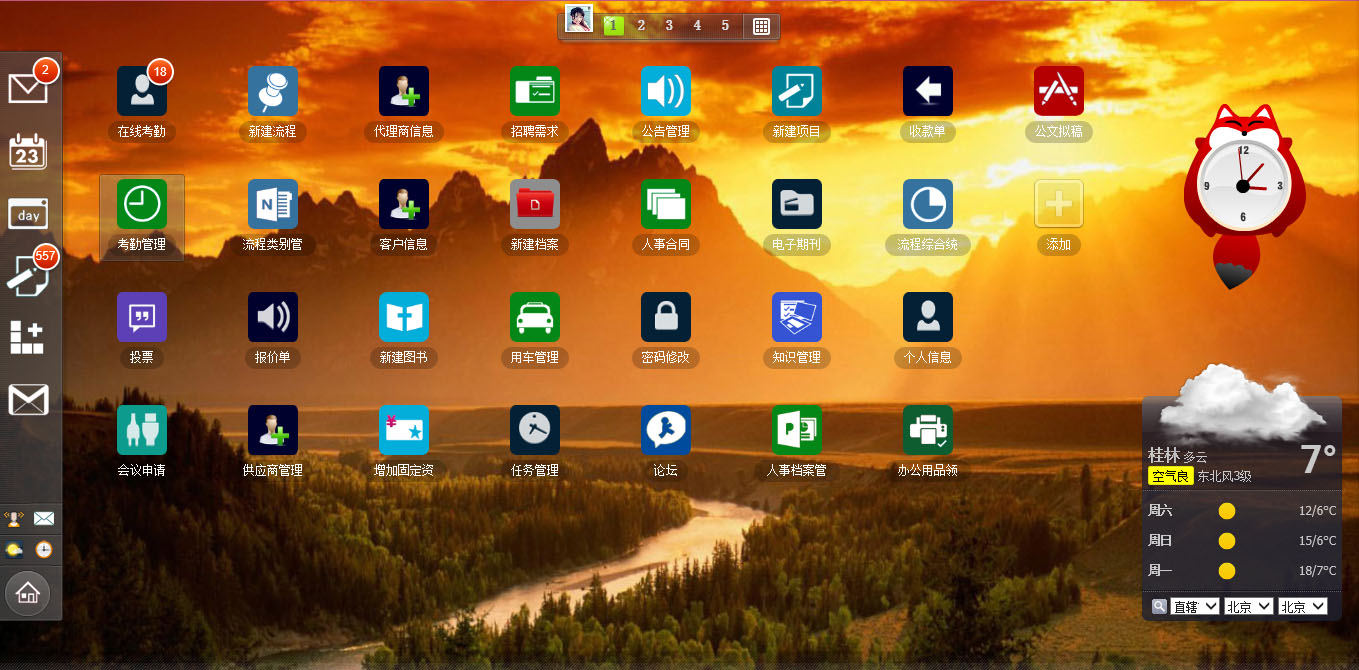Open the 知识管理 icon
This screenshot has height=670, width=1359.
click(x=797, y=317)
